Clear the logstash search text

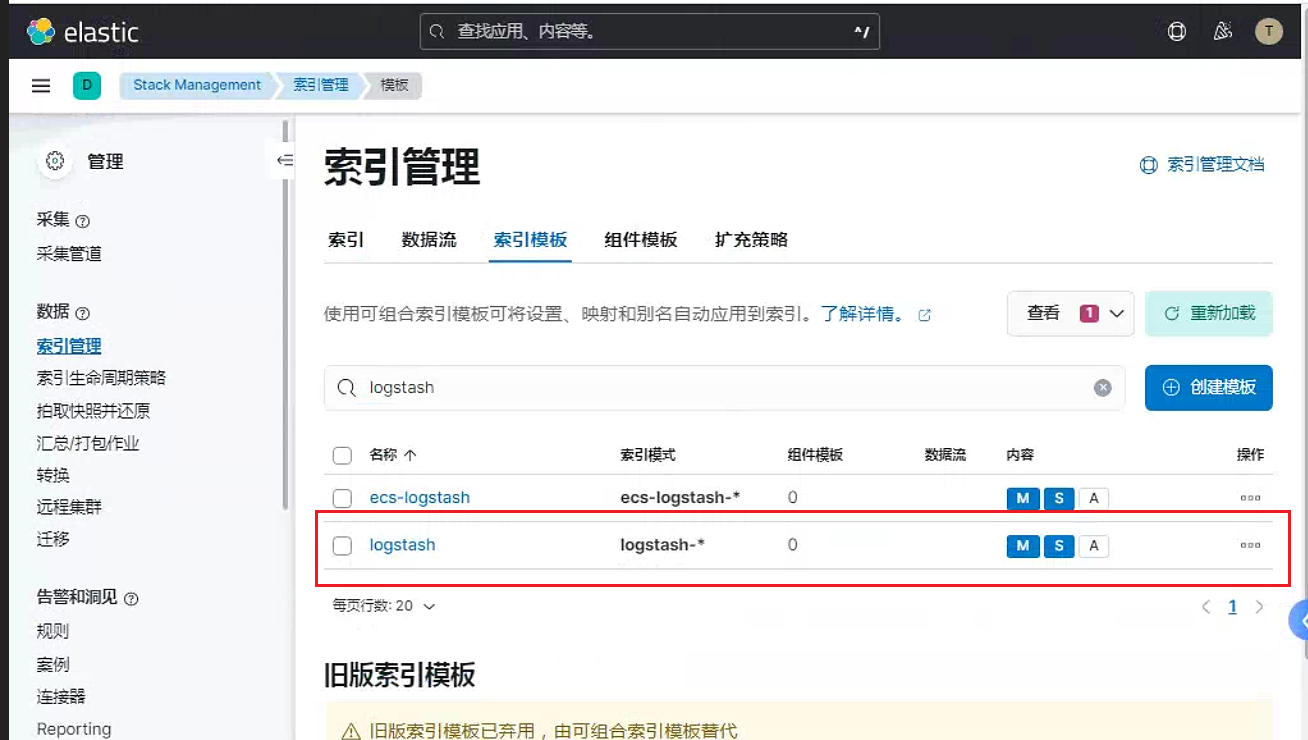1102,388
